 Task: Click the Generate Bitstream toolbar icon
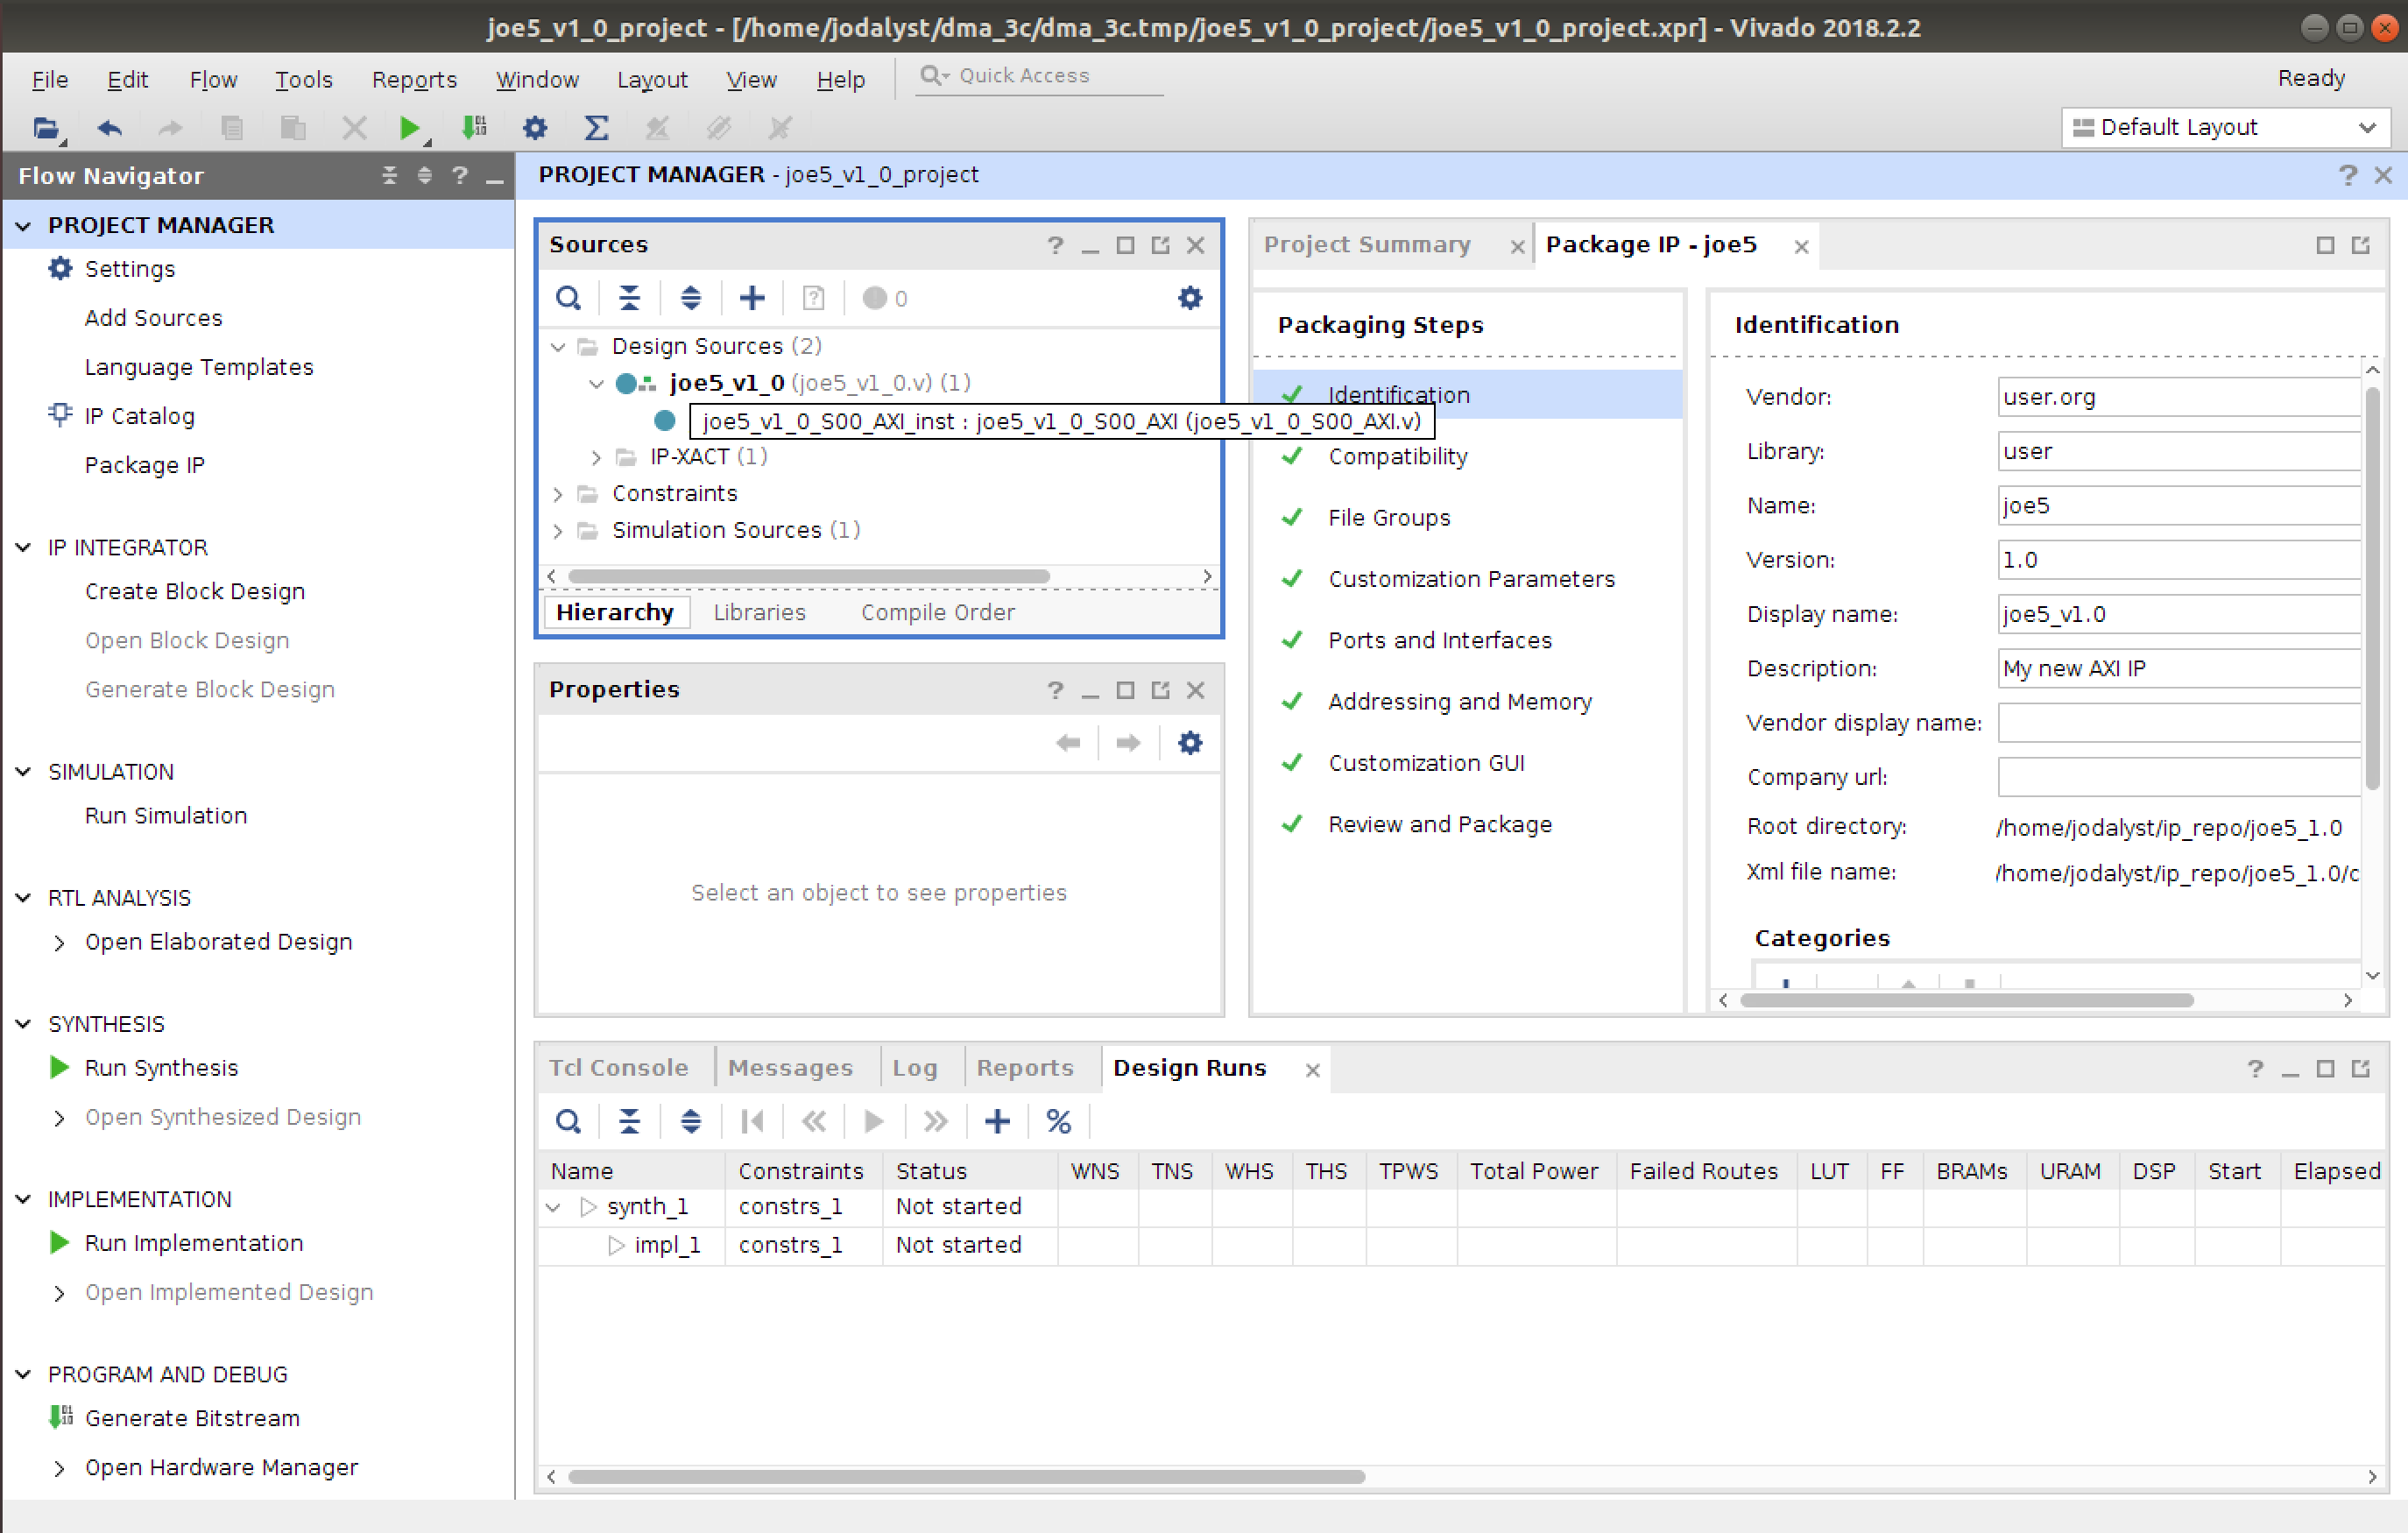pyautogui.click(x=474, y=128)
